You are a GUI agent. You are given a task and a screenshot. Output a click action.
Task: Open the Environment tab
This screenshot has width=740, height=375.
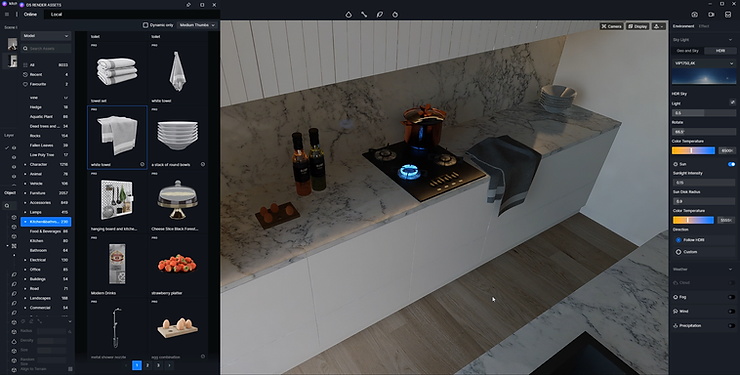pyautogui.click(x=683, y=26)
